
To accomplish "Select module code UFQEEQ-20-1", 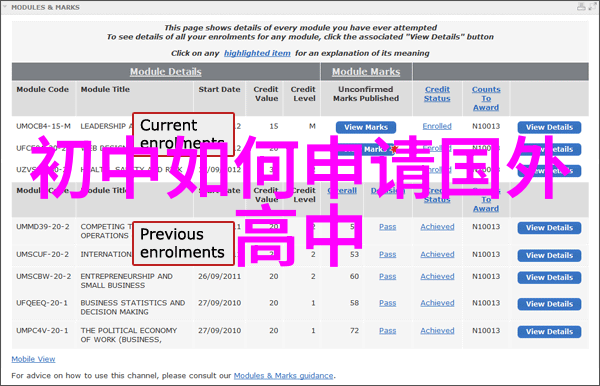I will pos(42,303).
